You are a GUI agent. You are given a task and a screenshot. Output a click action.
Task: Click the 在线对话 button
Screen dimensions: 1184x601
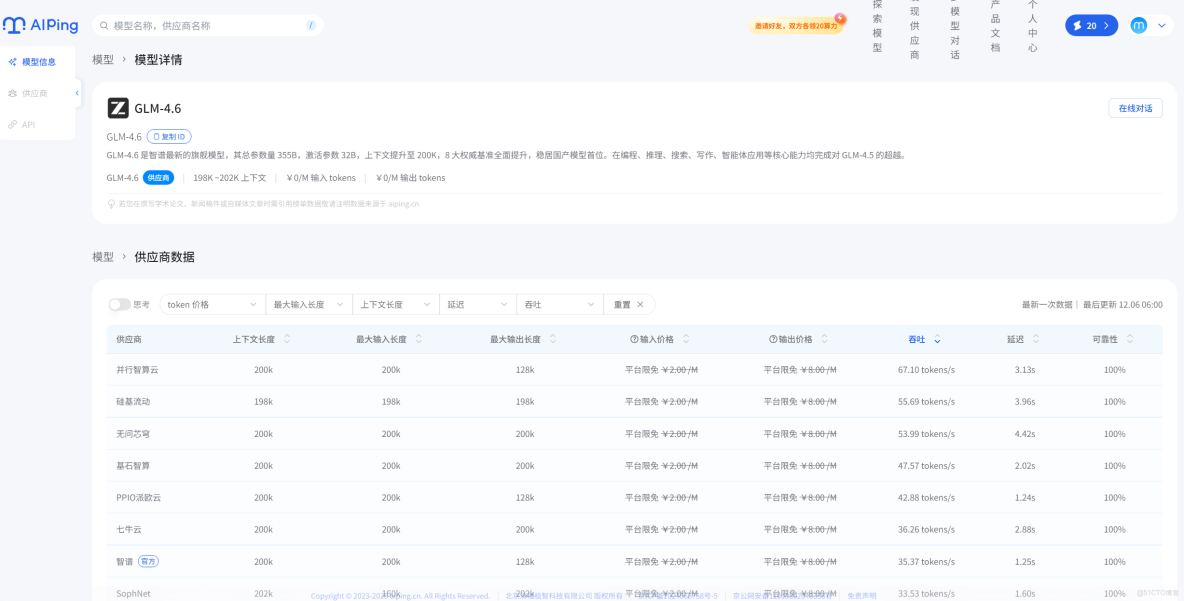[x=1134, y=106]
